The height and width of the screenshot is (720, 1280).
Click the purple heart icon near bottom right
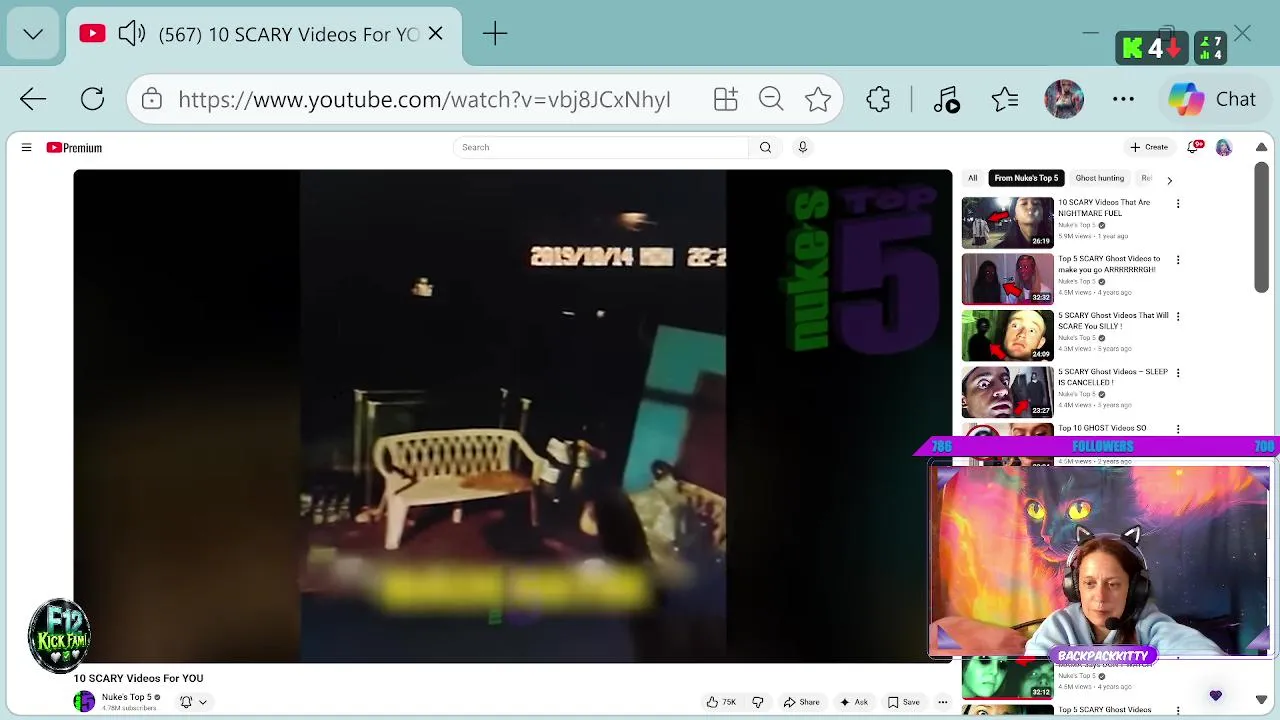pyautogui.click(x=1216, y=696)
